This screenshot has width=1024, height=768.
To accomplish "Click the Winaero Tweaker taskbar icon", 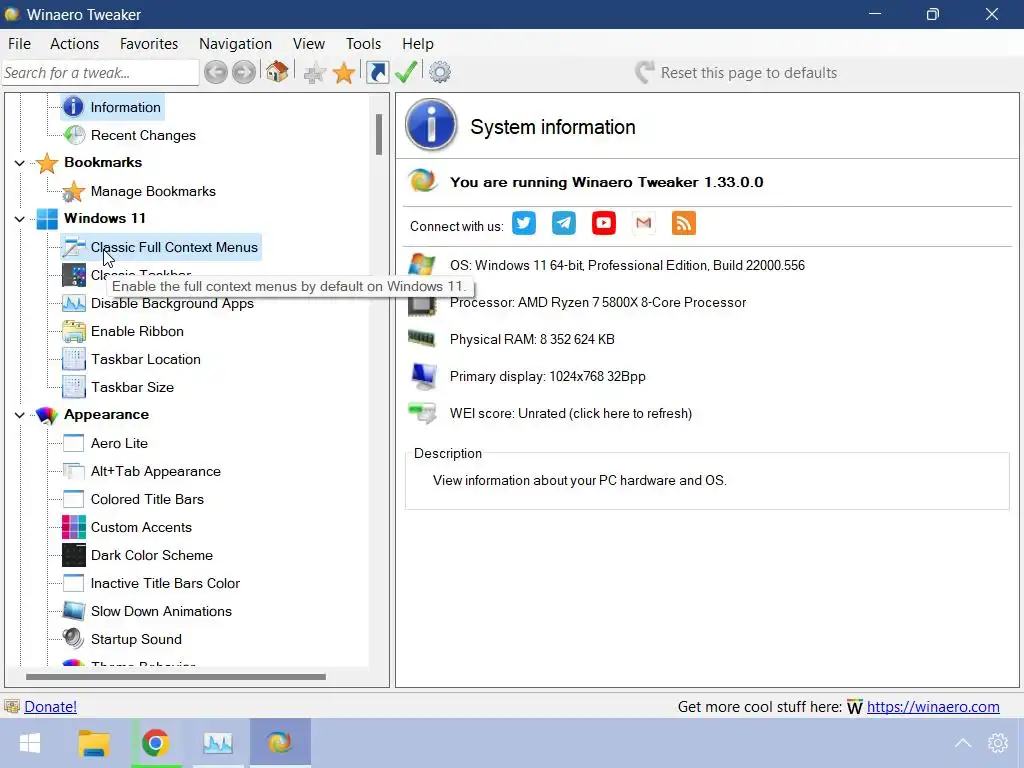I will click(x=280, y=743).
